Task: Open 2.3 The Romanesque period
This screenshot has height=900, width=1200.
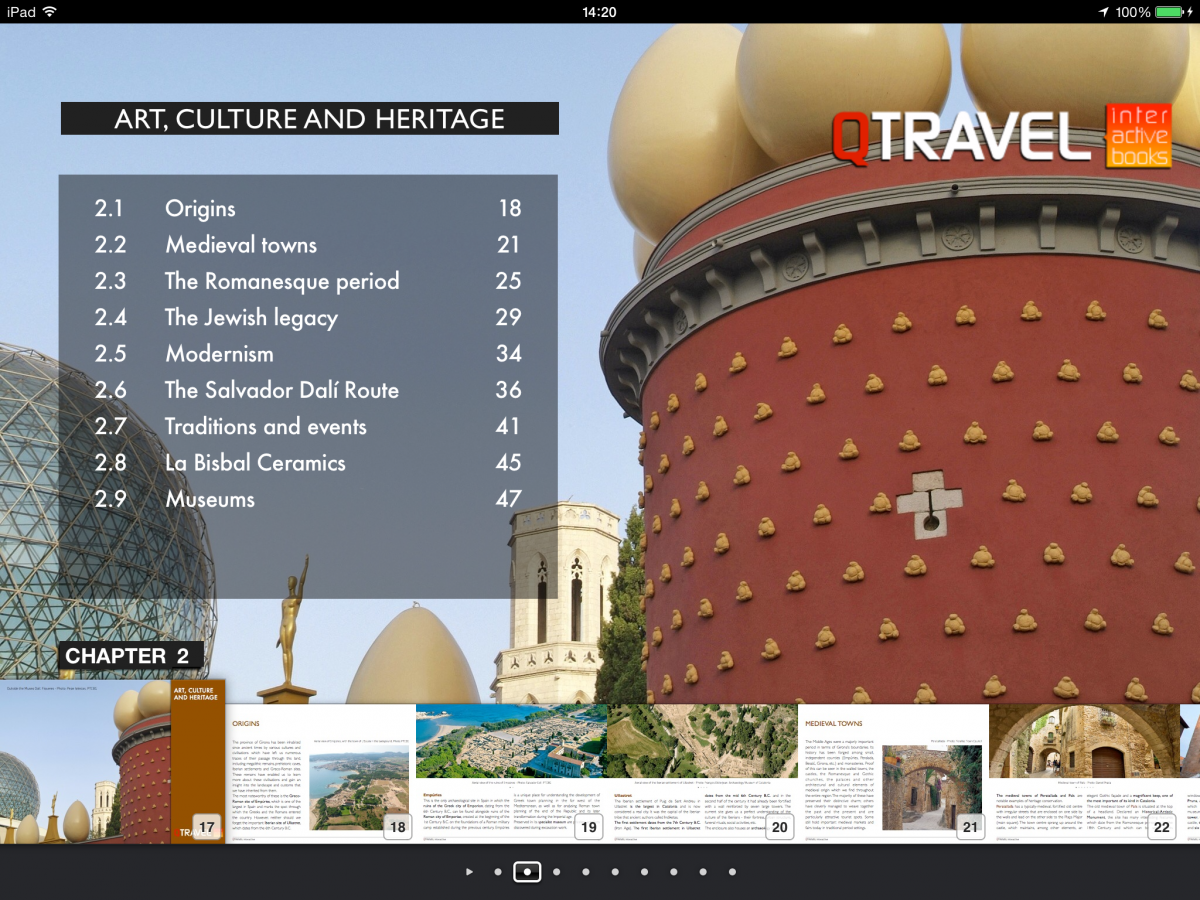Action: point(308,281)
